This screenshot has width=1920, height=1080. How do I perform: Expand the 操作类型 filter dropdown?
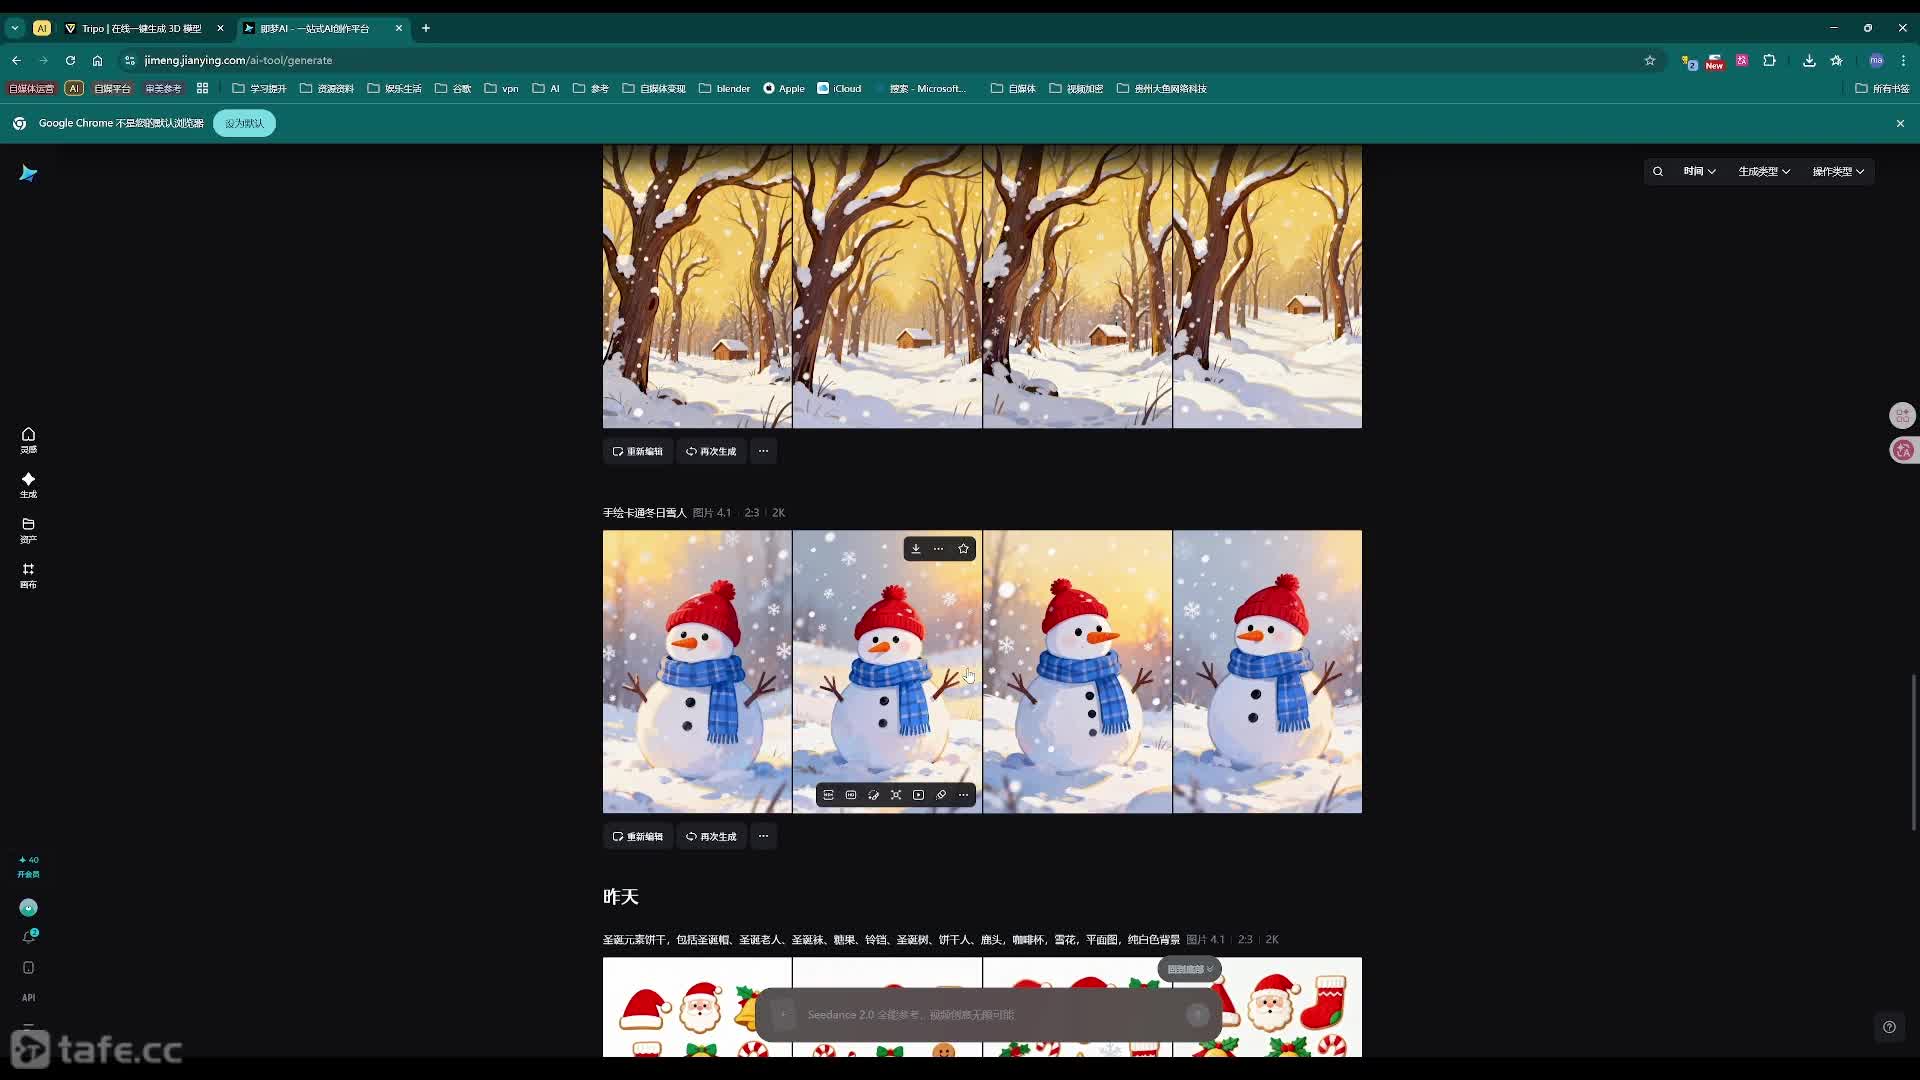pyautogui.click(x=1838, y=172)
